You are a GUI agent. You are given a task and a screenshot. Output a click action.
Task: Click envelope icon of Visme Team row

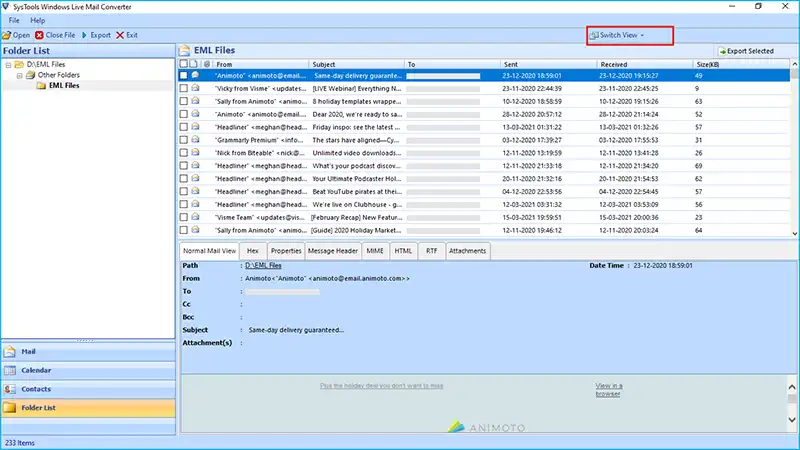pos(195,217)
